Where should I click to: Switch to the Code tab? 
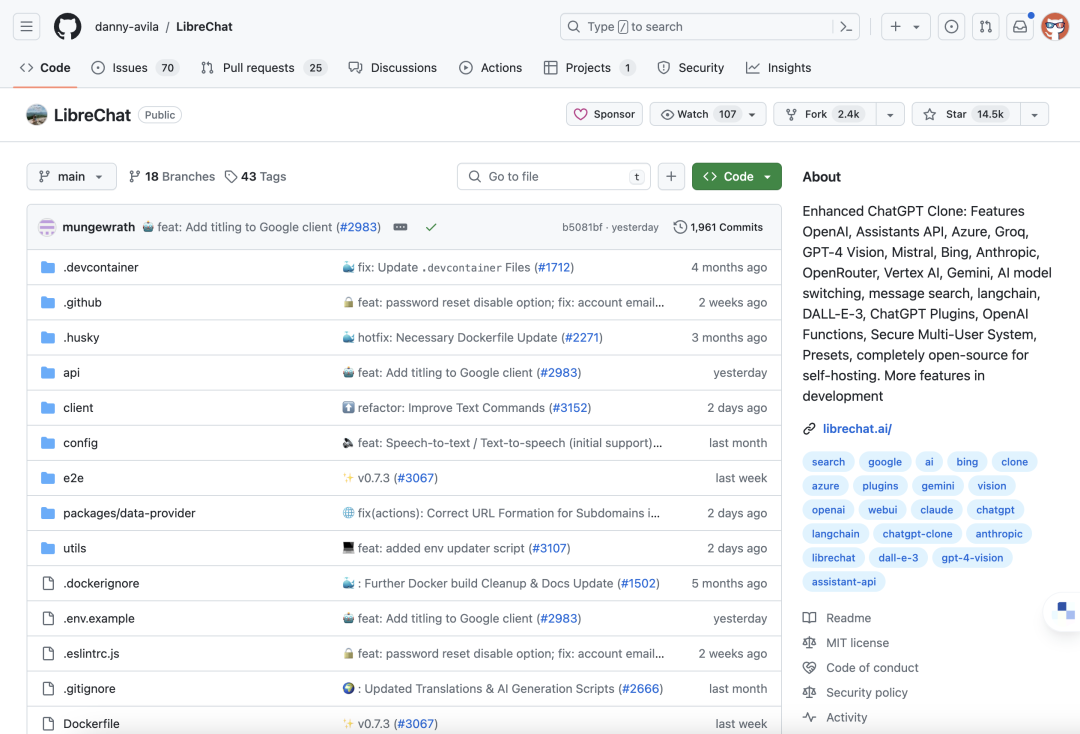coord(45,67)
